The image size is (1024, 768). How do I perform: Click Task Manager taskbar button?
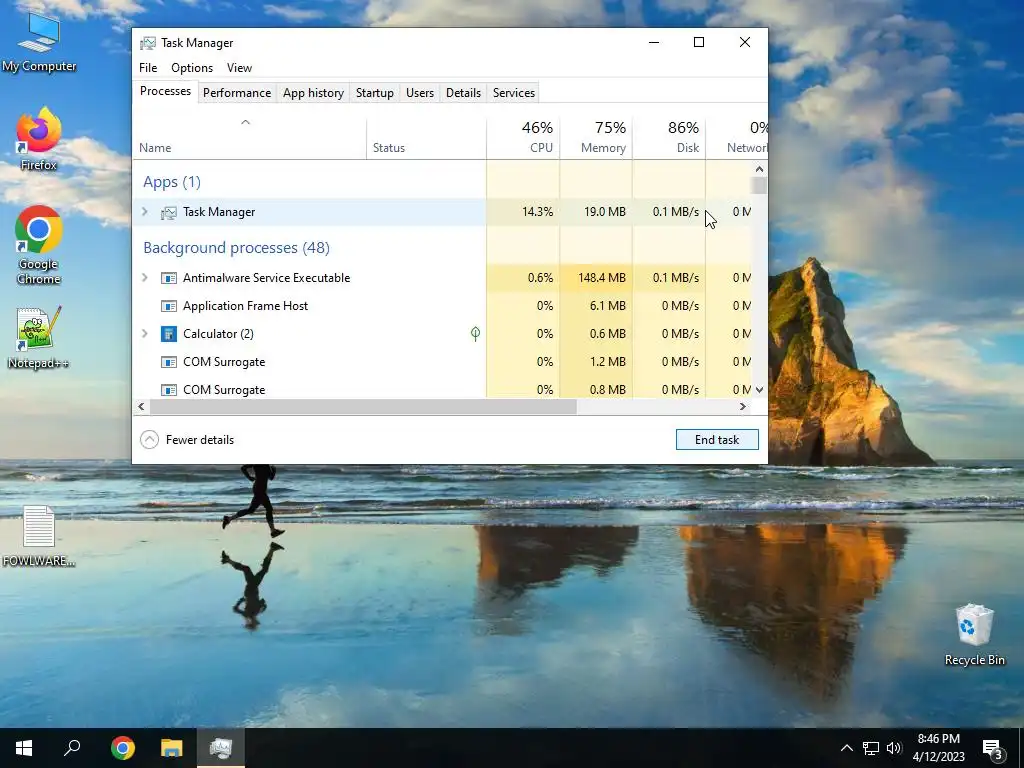[x=221, y=748]
